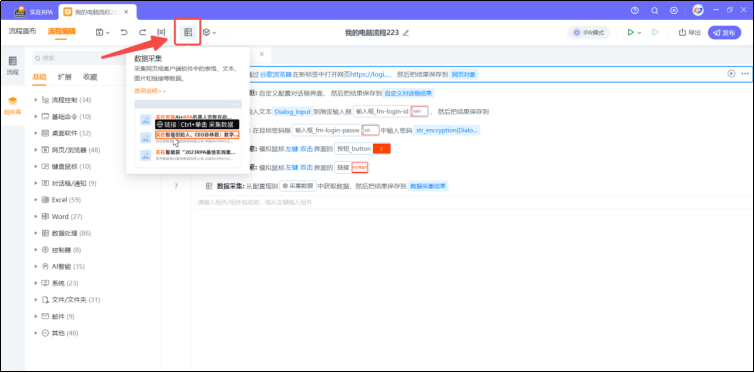The width and height of the screenshot is (755, 373).
Task: Select the 基础 components tab
Action: pyautogui.click(x=39, y=77)
